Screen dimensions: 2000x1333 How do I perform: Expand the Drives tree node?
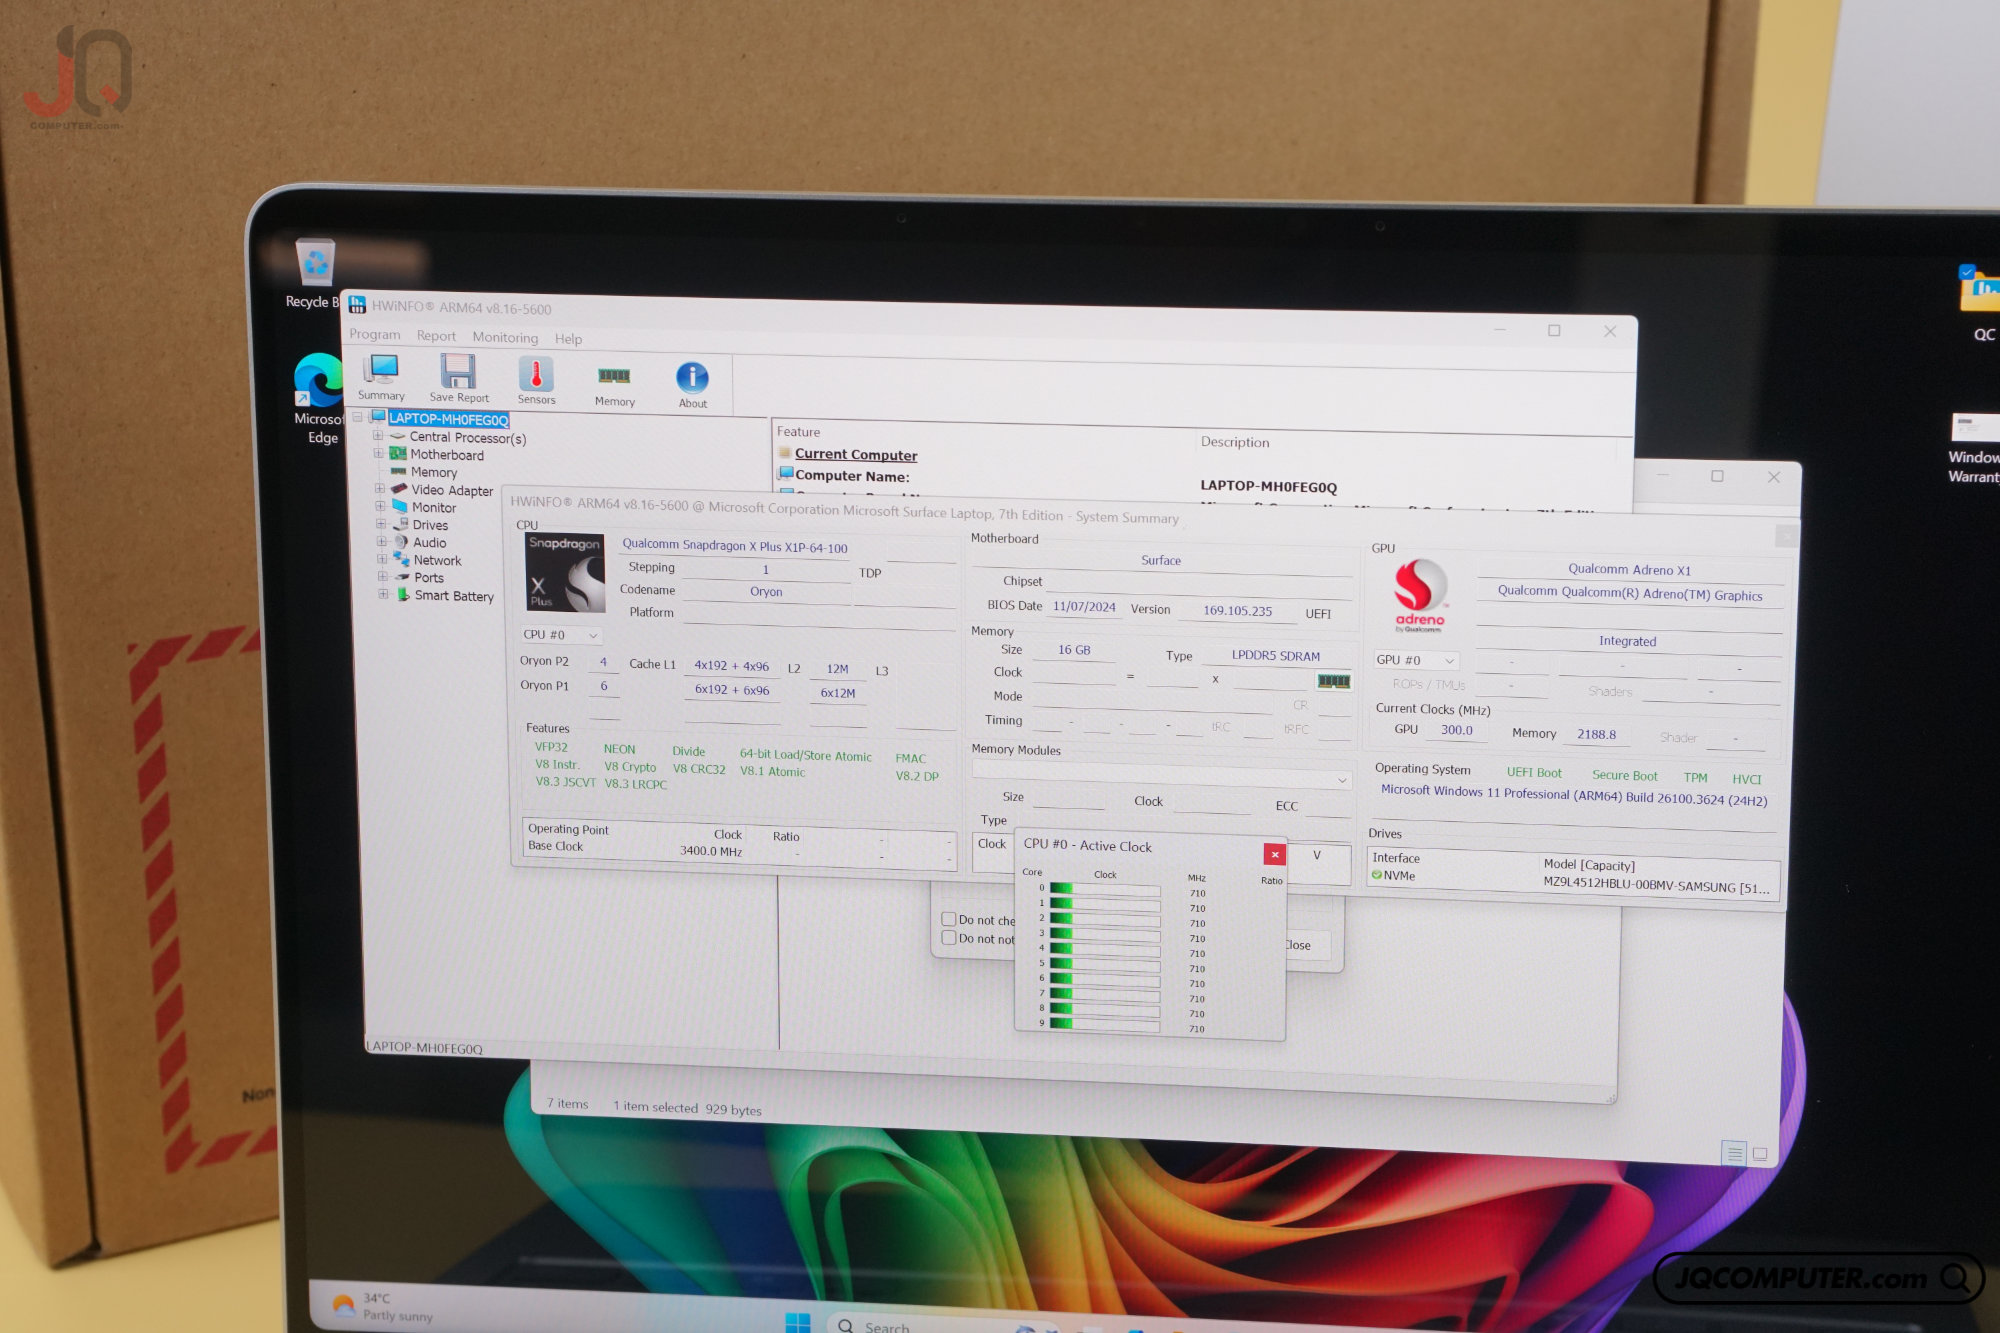(381, 524)
